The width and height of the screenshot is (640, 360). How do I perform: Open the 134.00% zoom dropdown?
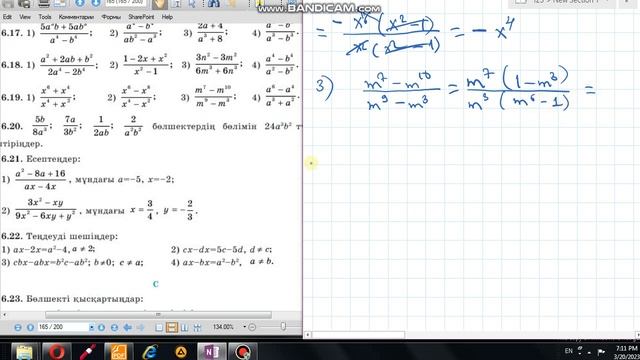tap(244, 327)
